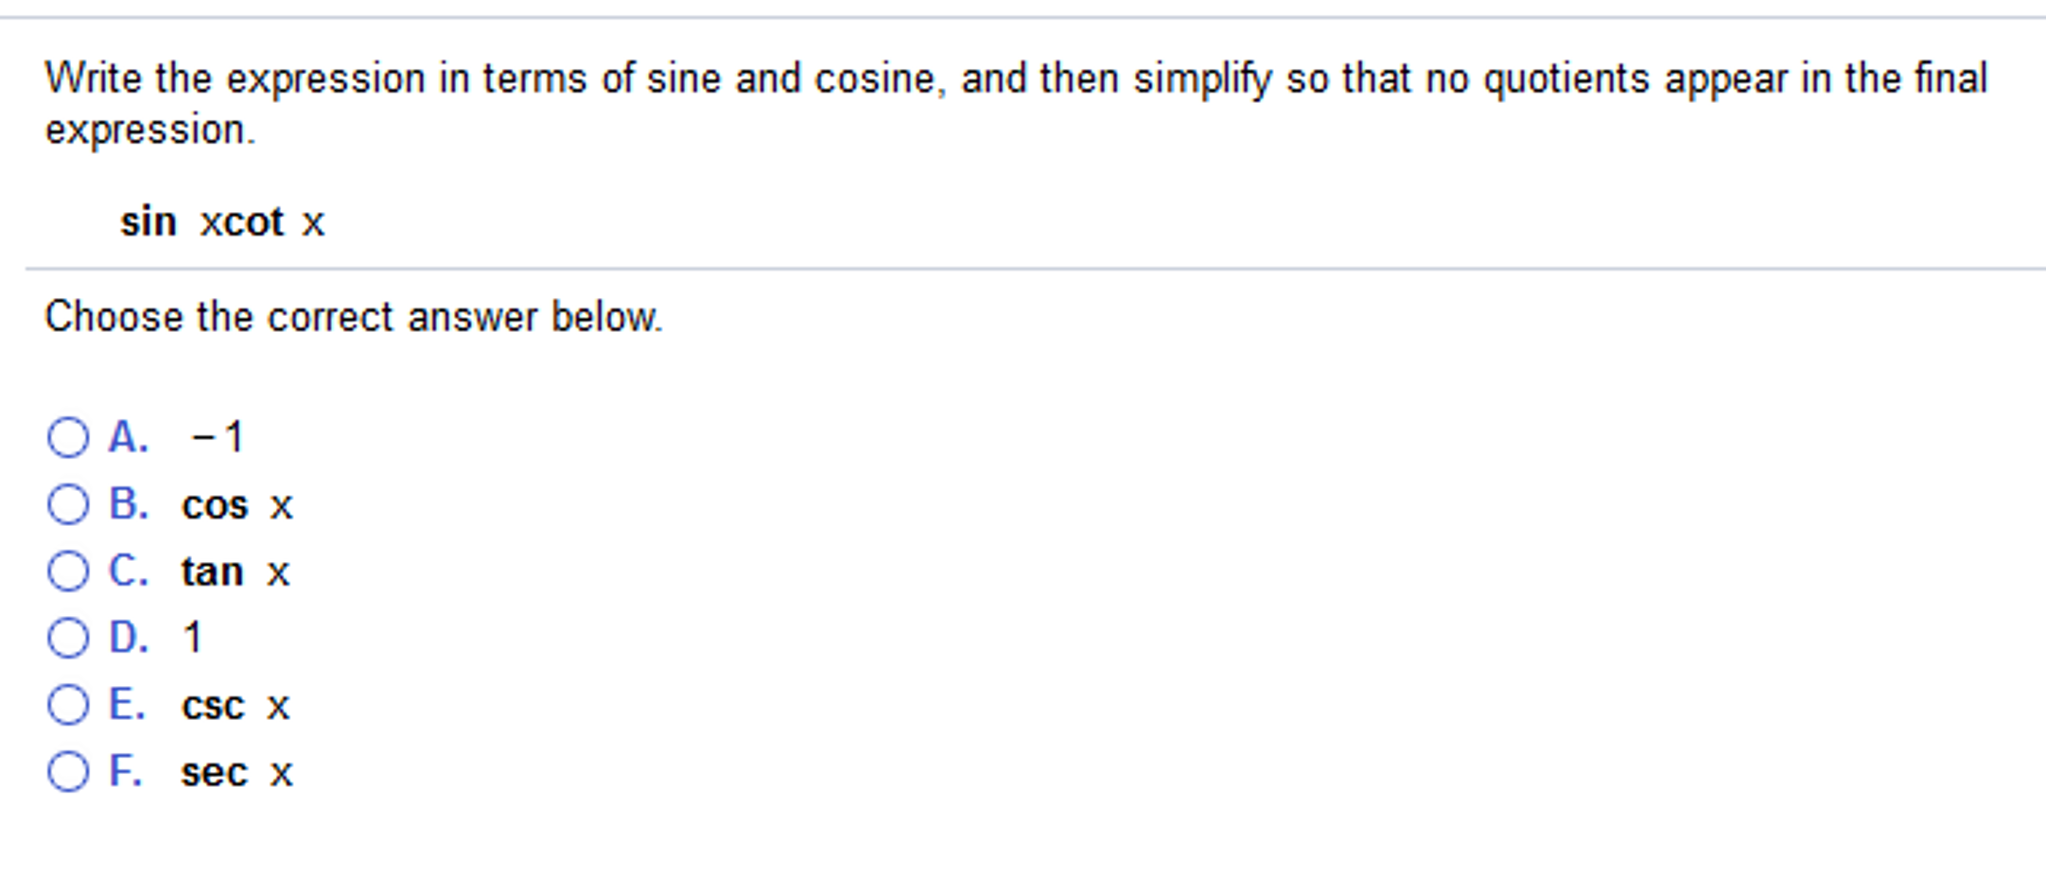Click the answer value '1' in option D
This screenshot has width=2046, height=878.
point(193,638)
